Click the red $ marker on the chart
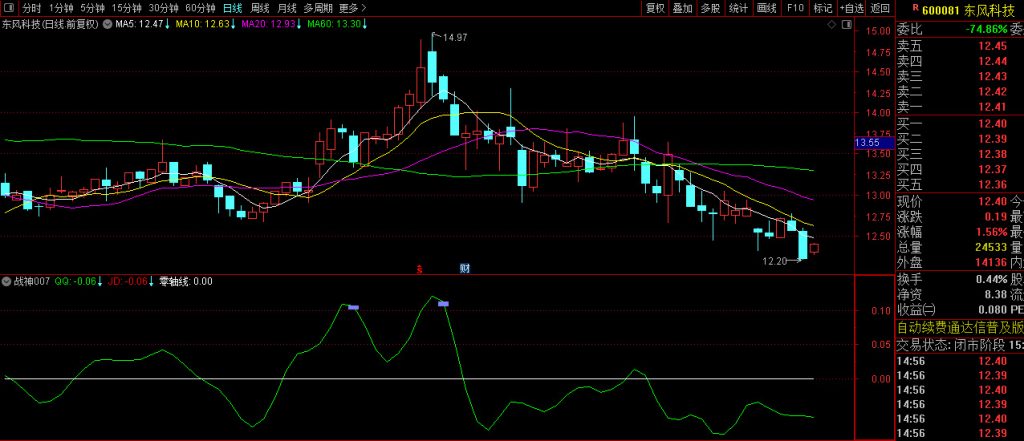1024x441 pixels. click(420, 268)
